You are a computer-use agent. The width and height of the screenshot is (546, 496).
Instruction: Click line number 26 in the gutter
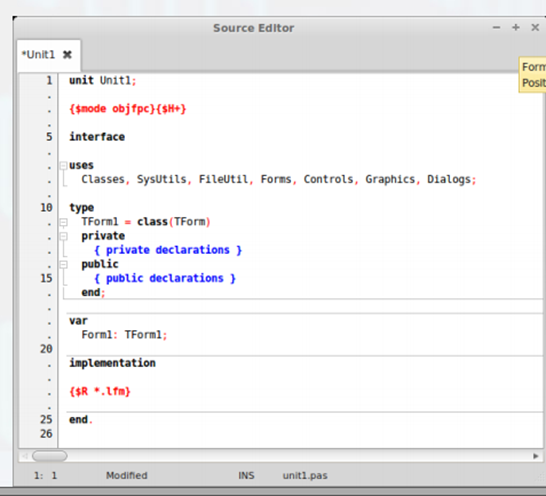tap(46, 434)
